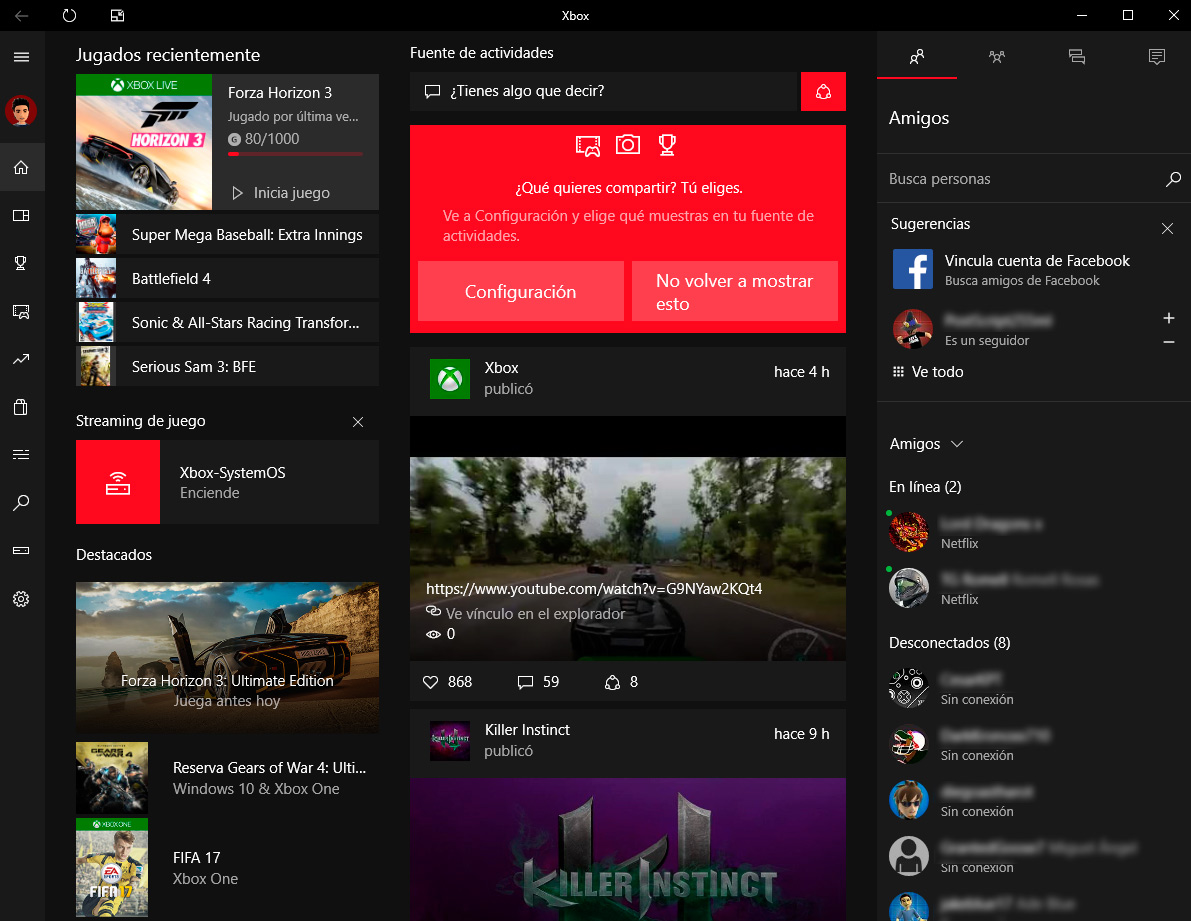
Task: Click the Xbox logo on Xbox post
Action: coord(450,379)
